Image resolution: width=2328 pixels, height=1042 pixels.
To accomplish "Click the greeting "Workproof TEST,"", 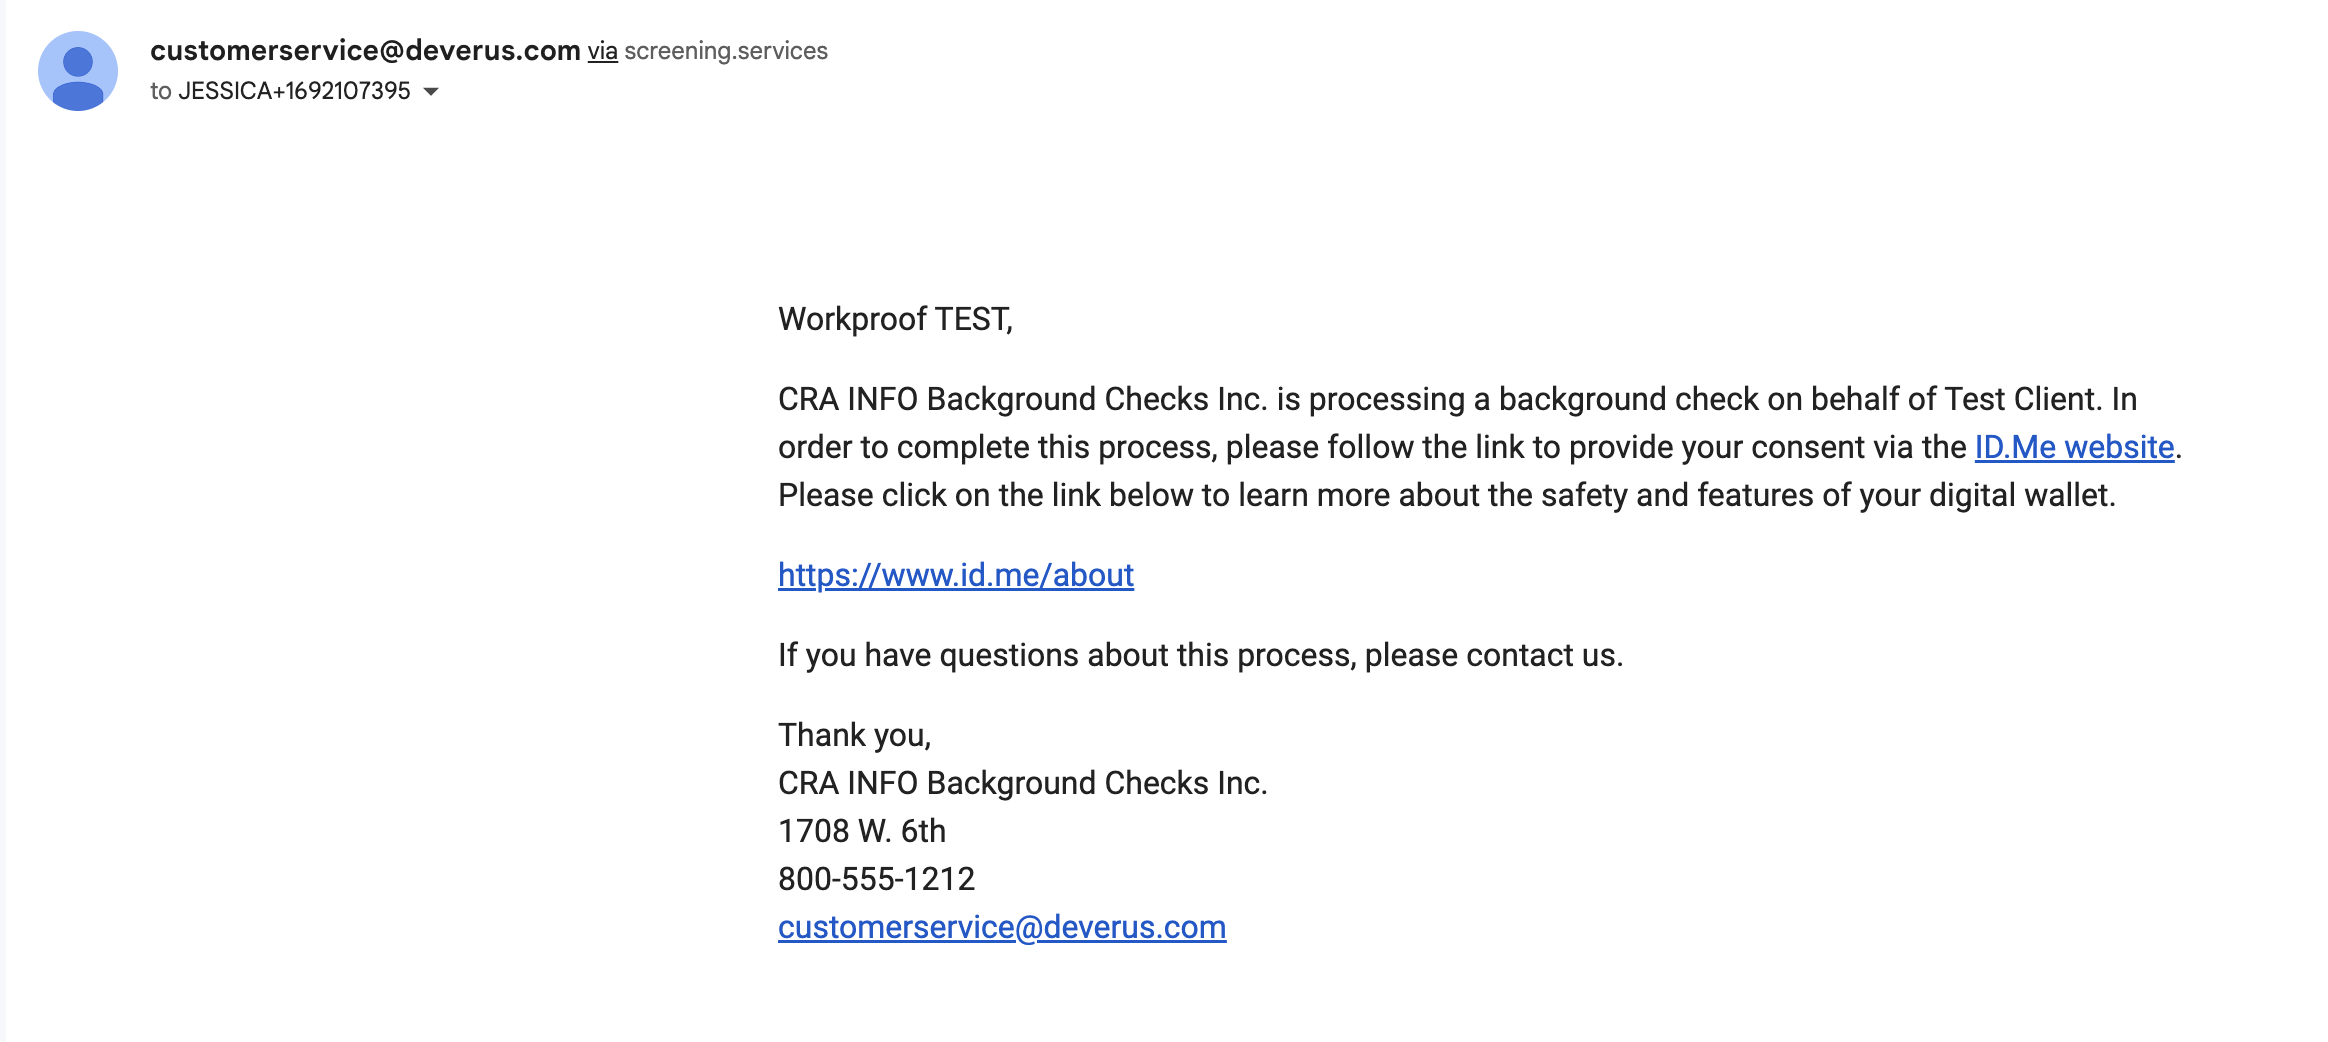I will click(x=895, y=319).
